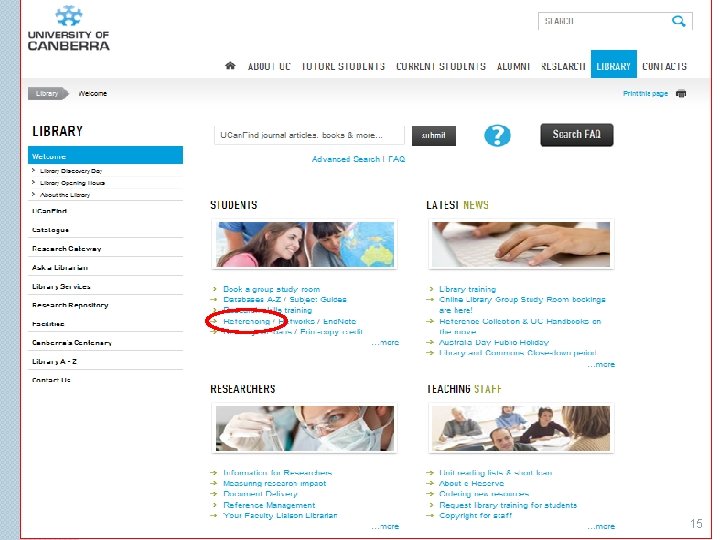The height and width of the screenshot is (540, 720).
Task: Click the home icon in navigation bar
Action: (x=230, y=66)
